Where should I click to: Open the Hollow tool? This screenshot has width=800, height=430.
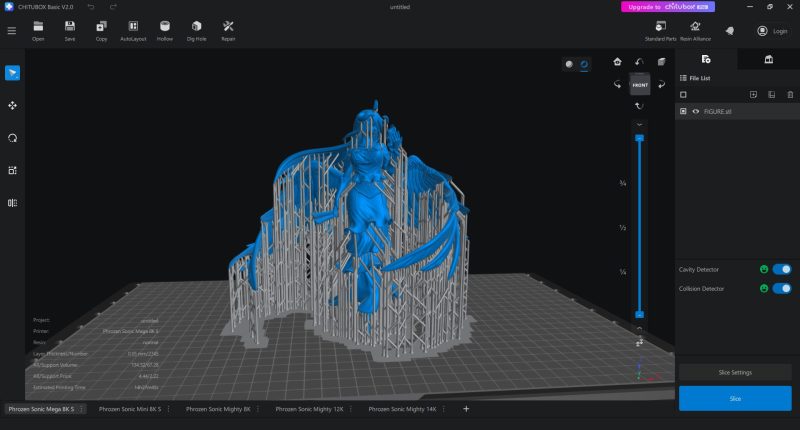click(x=165, y=31)
